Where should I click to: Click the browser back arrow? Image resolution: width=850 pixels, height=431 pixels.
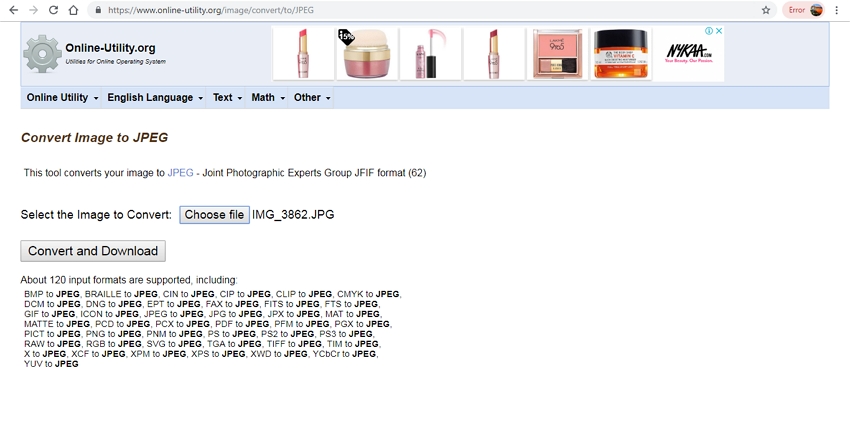[12, 10]
